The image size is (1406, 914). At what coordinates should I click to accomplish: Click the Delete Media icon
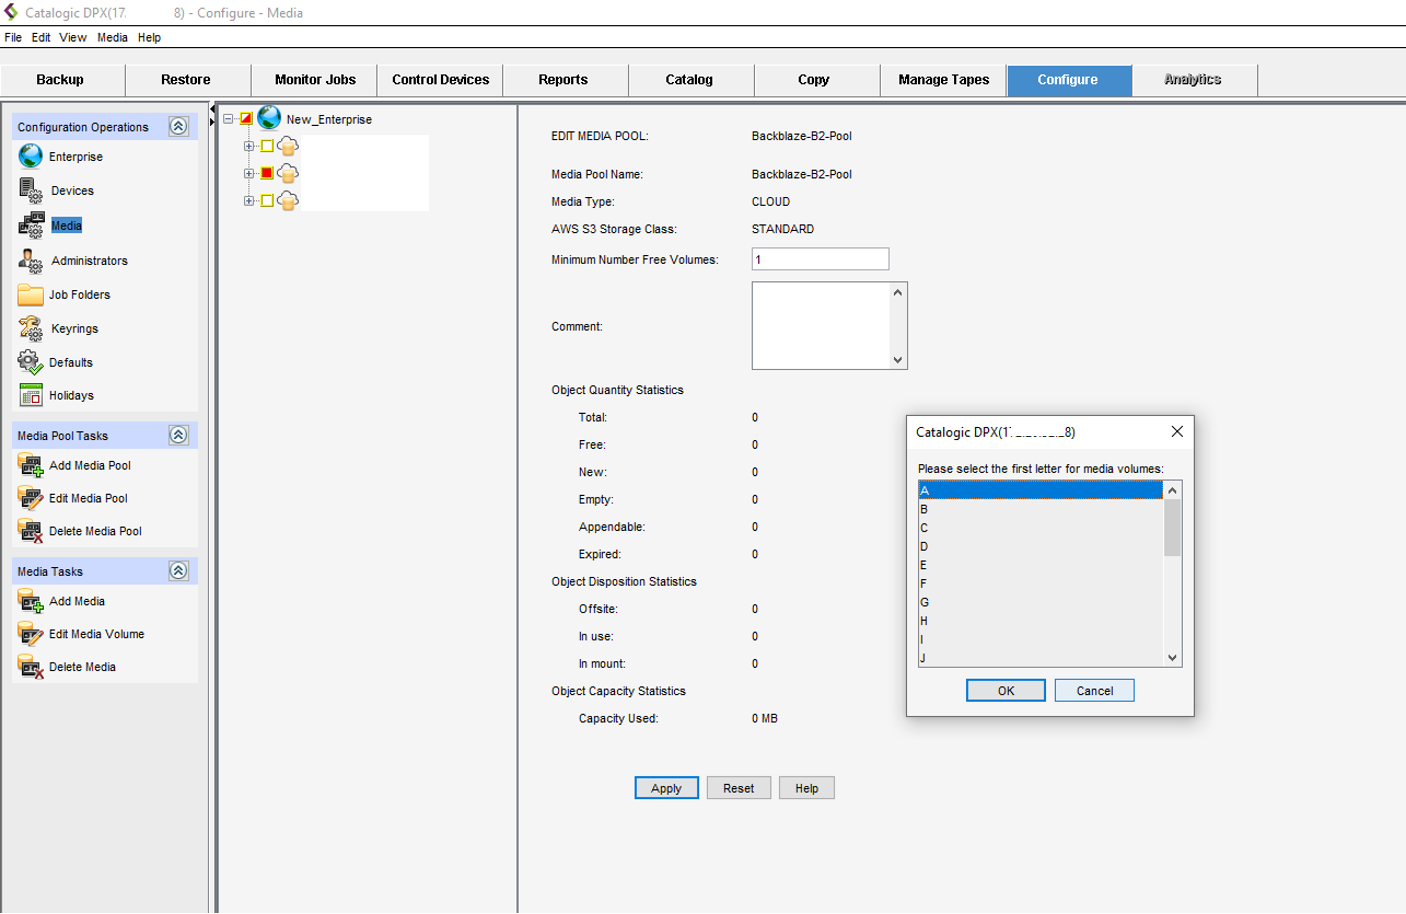31,667
